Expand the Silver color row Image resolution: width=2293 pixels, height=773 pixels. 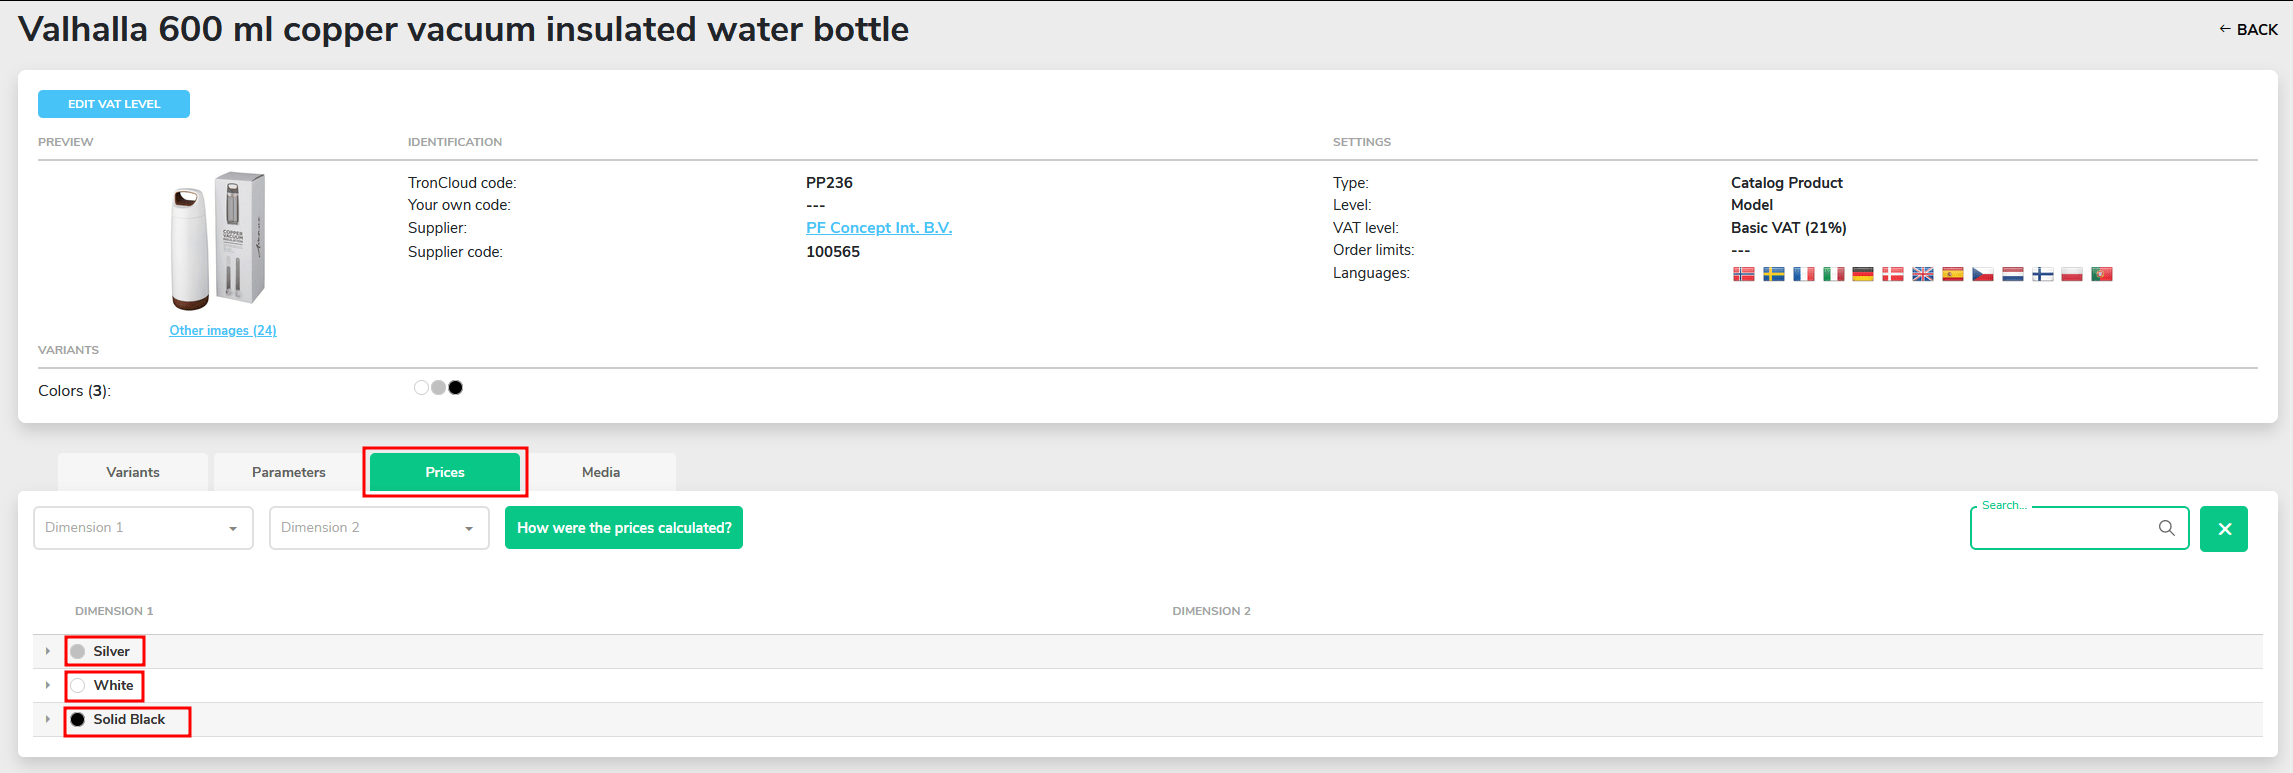pos(47,651)
